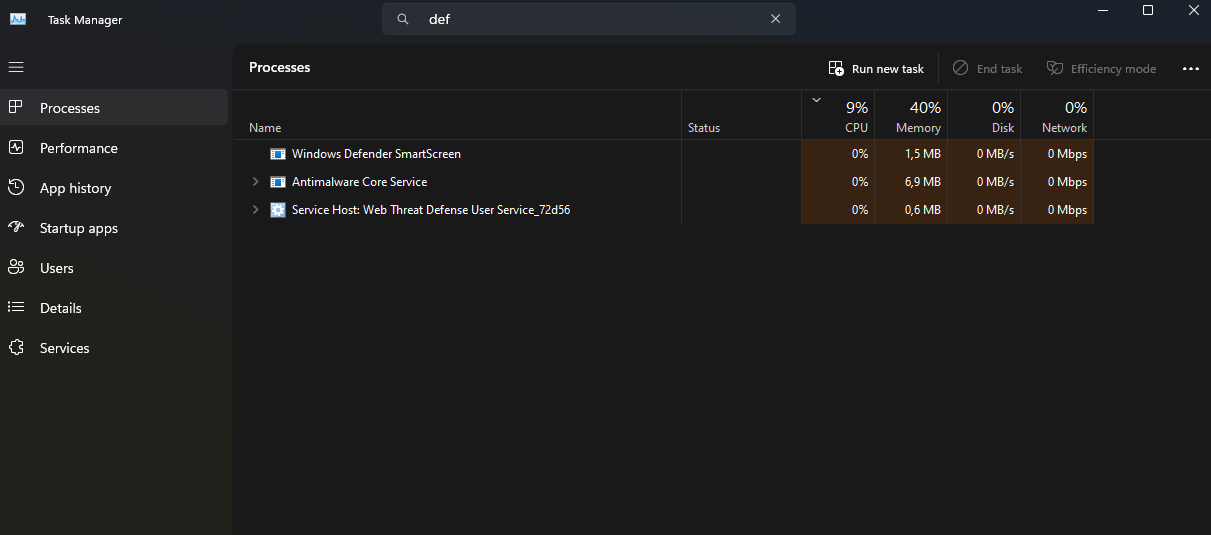1211x535 pixels.
Task: Expand the Antimalware Core Service group
Action: pyautogui.click(x=255, y=182)
